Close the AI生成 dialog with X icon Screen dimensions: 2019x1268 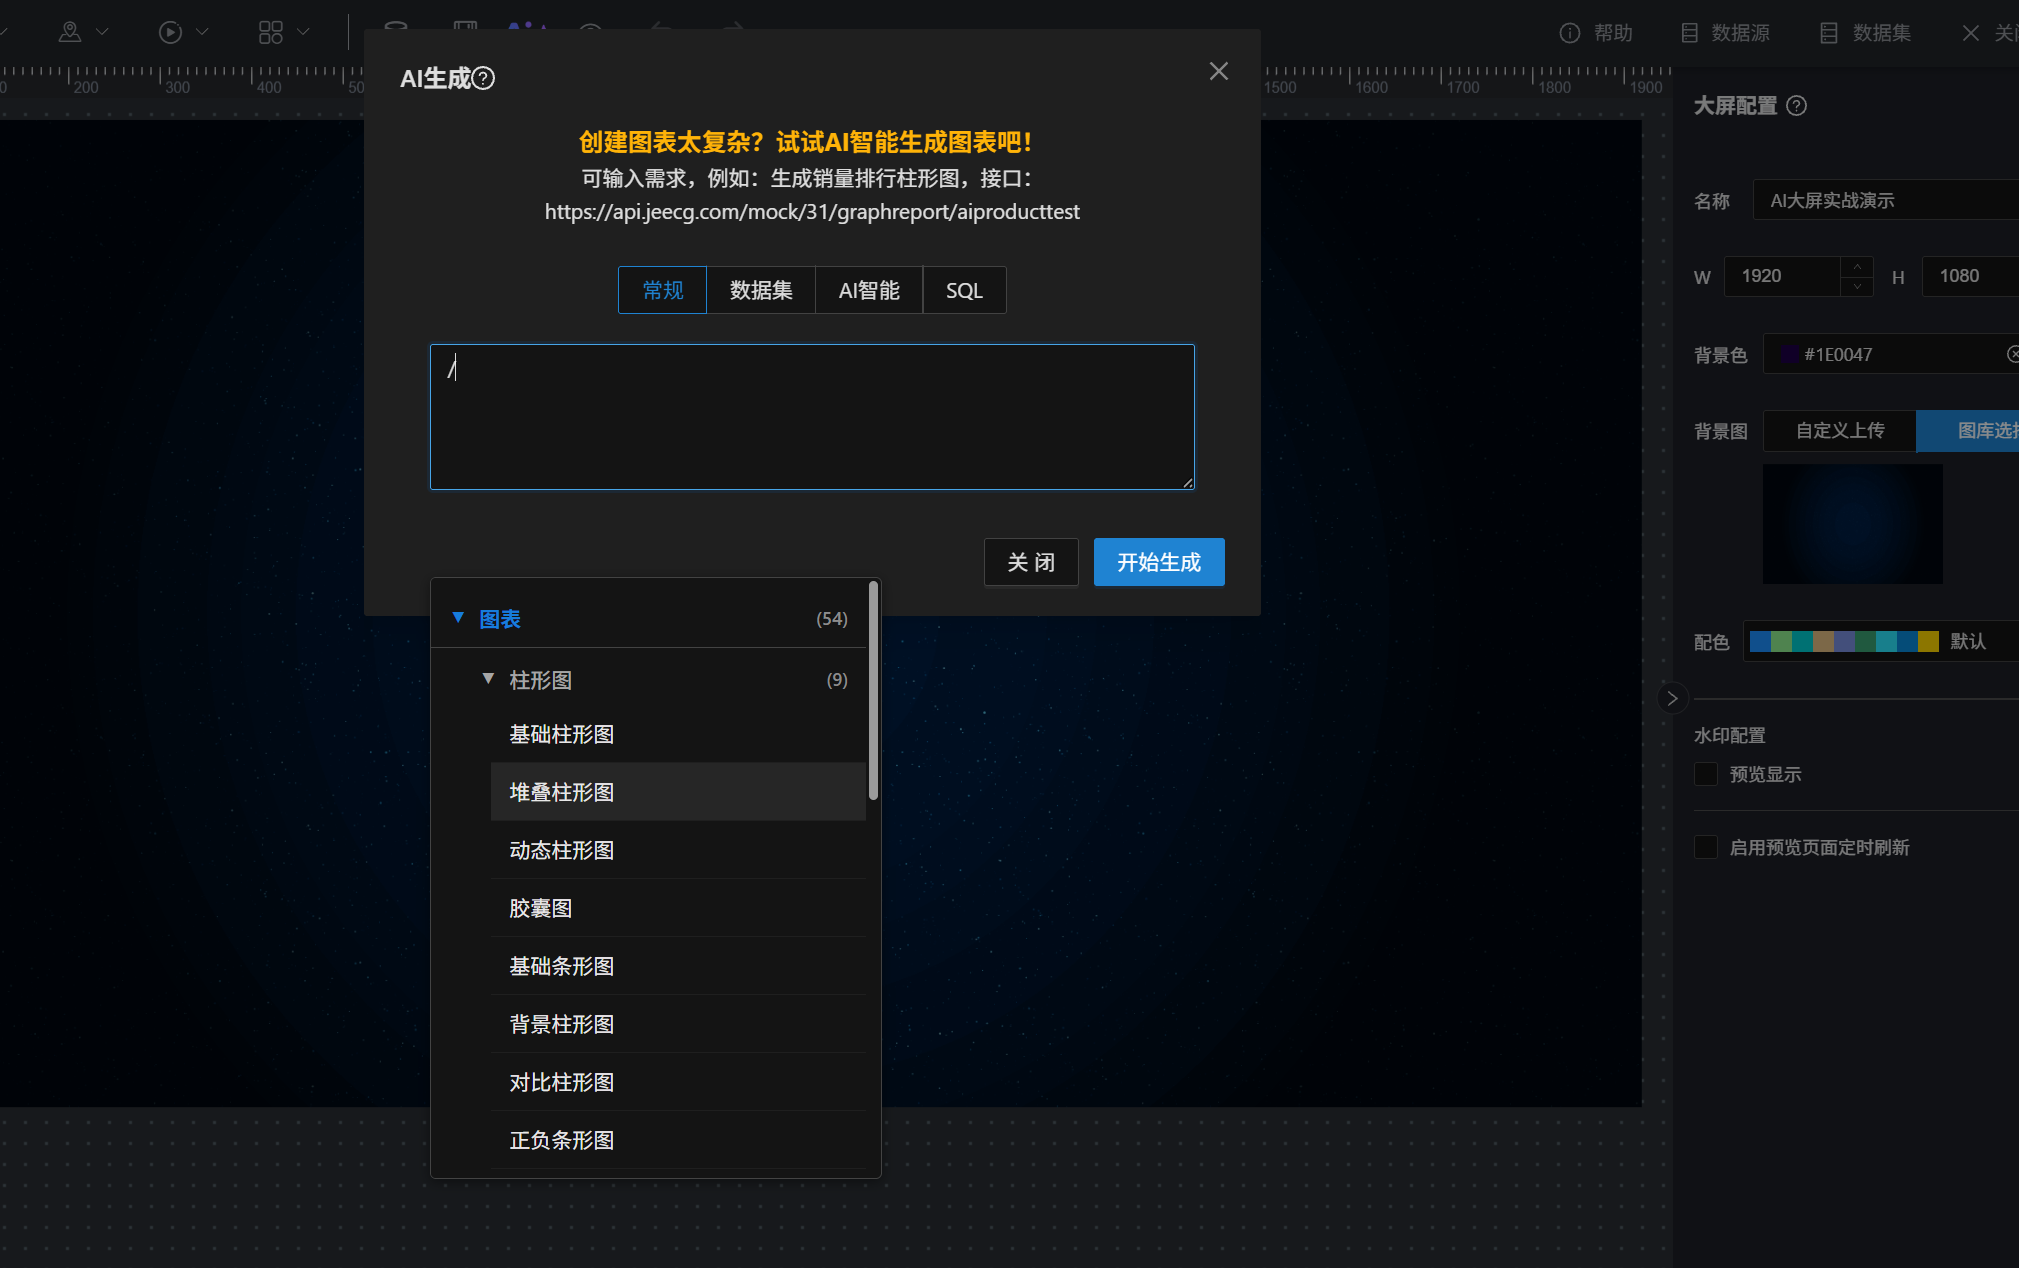click(1218, 71)
